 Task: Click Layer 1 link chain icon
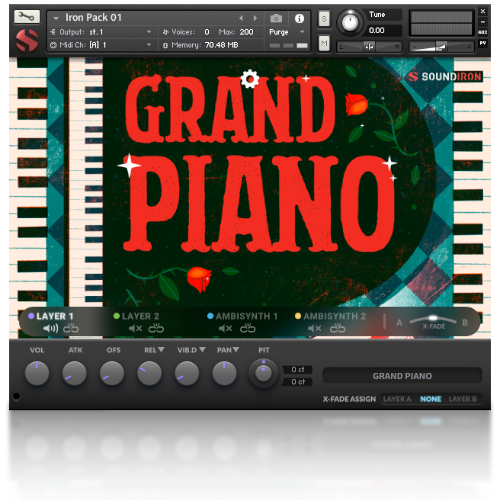coord(71,328)
